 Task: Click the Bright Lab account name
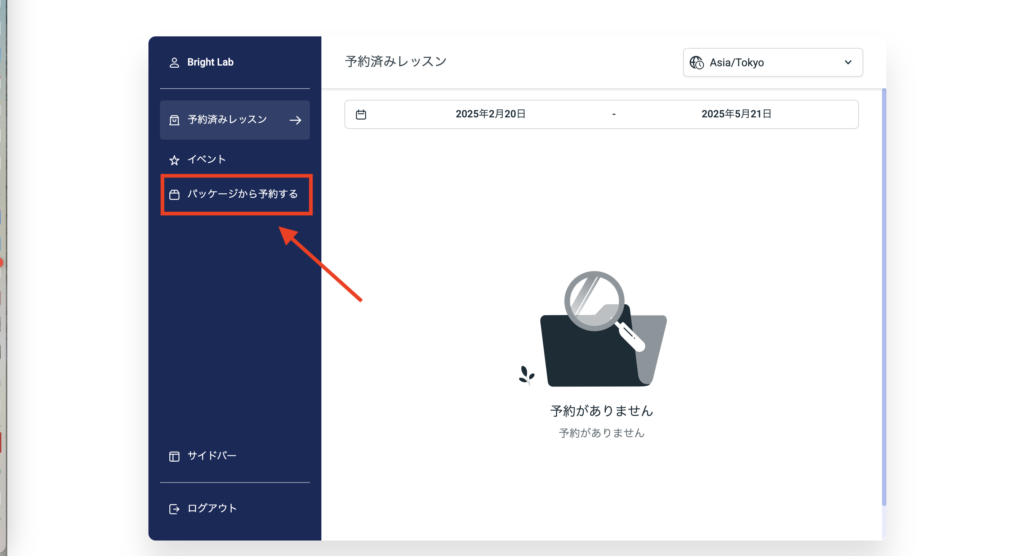click(x=210, y=63)
